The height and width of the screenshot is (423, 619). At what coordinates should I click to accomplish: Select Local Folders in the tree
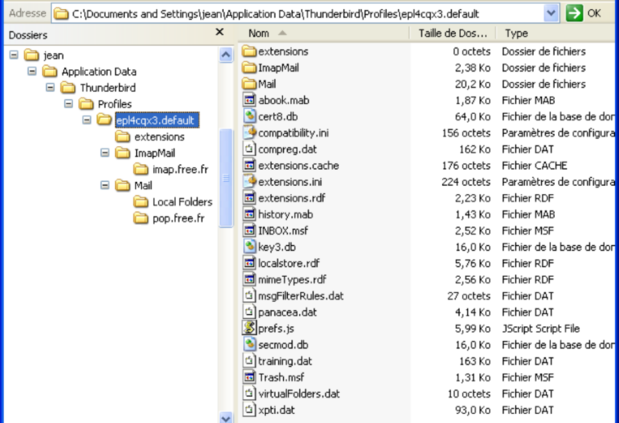pyautogui.click(x=181, y=202)
